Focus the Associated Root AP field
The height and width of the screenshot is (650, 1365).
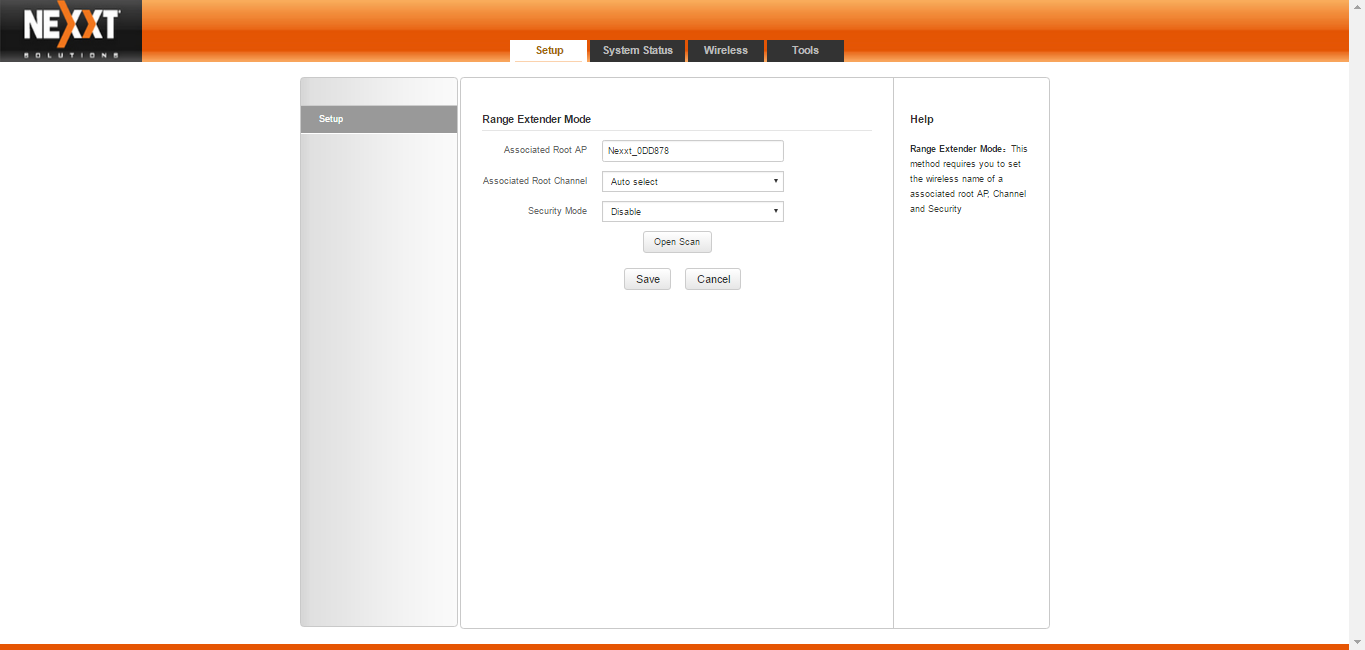(x=692, y=151)
